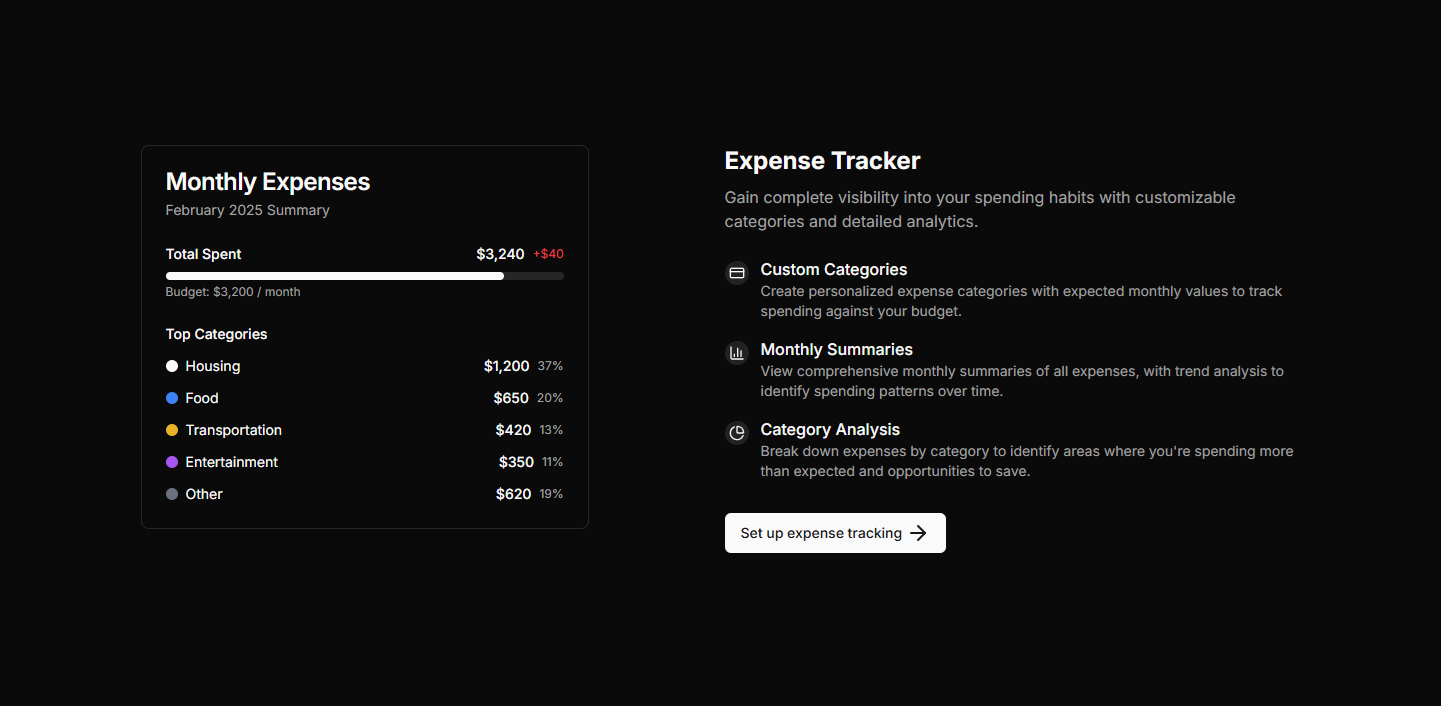This screenshot has width=1441, height=706.
Task: Click the Category Analysis pie chart icon
Action: coord(737,433)
